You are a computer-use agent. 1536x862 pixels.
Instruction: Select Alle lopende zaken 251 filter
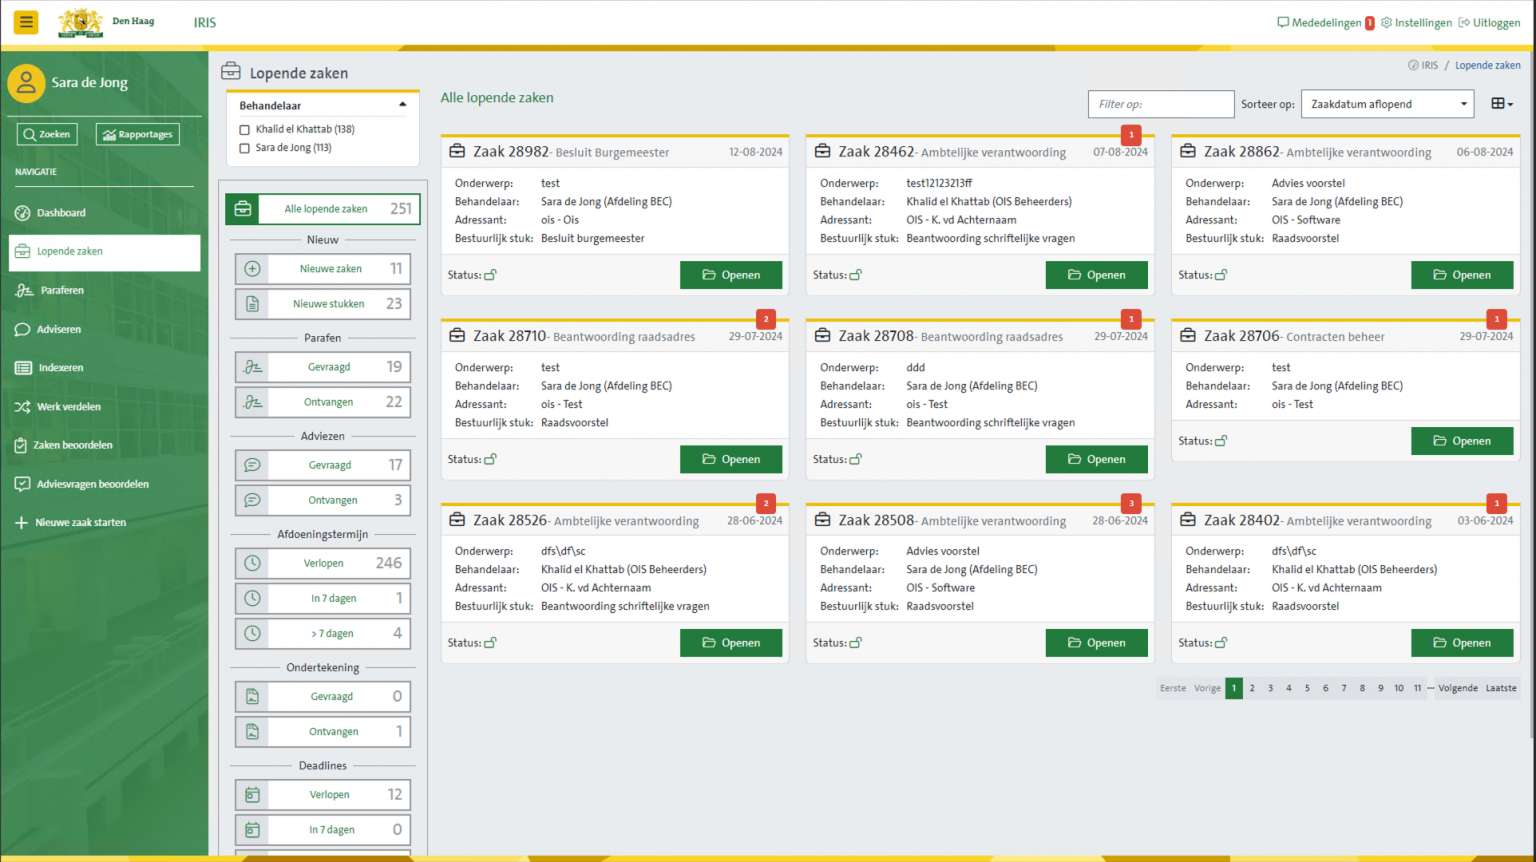tap(322, 209)
